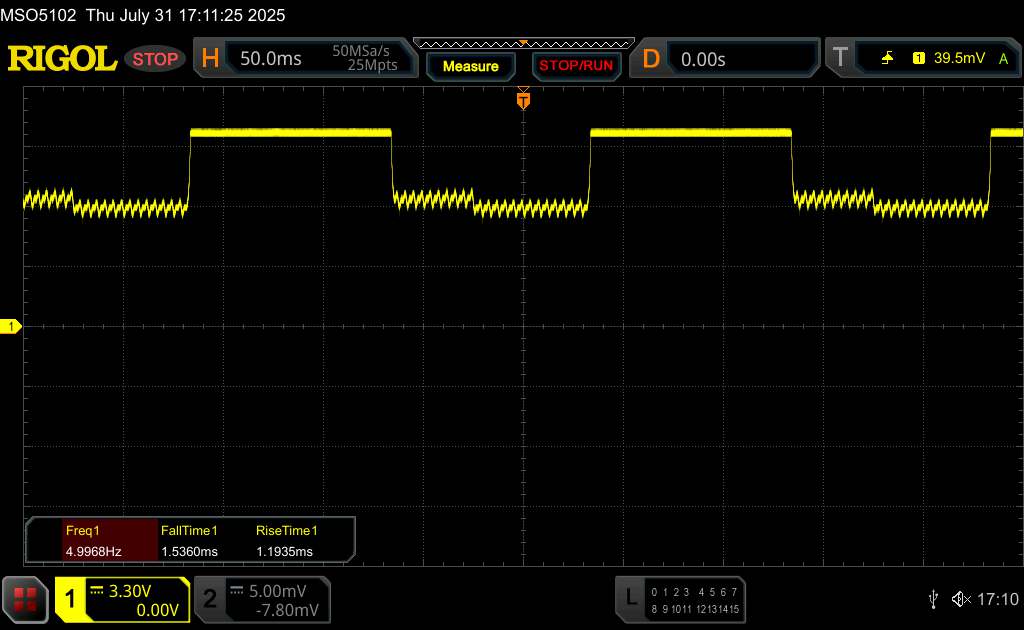Image resolution: width=1024 pixels, height=630 pixels.
Task: Click the red STOP status badge
Action: click(155, 59)
